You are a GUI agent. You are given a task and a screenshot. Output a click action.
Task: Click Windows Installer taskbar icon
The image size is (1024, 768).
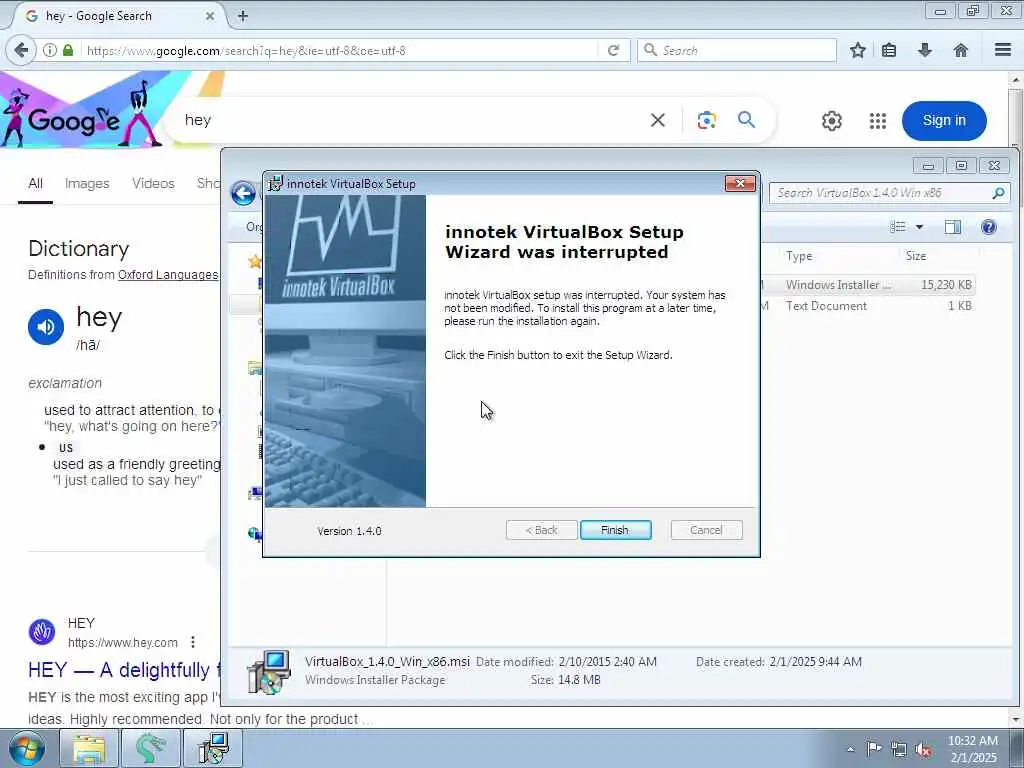click(x=213, y=748)
